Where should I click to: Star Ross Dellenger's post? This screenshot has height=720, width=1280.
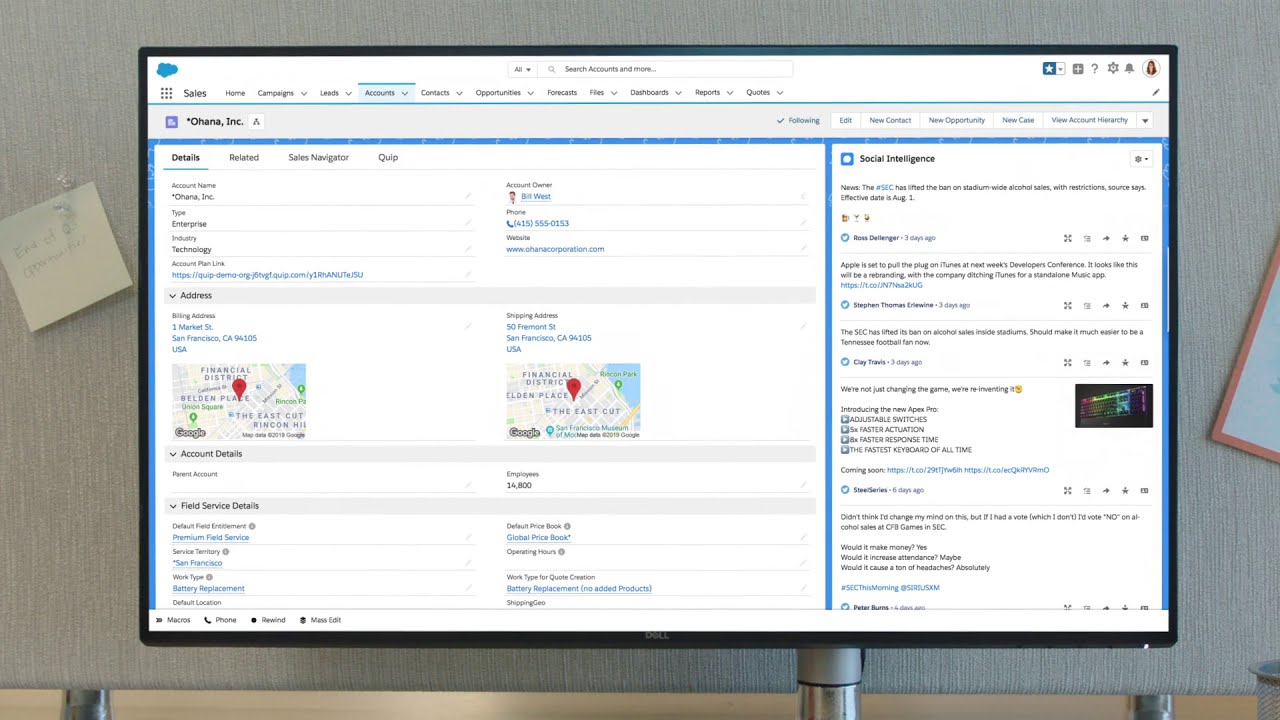pyautogui.click(x=1125, y=238)
